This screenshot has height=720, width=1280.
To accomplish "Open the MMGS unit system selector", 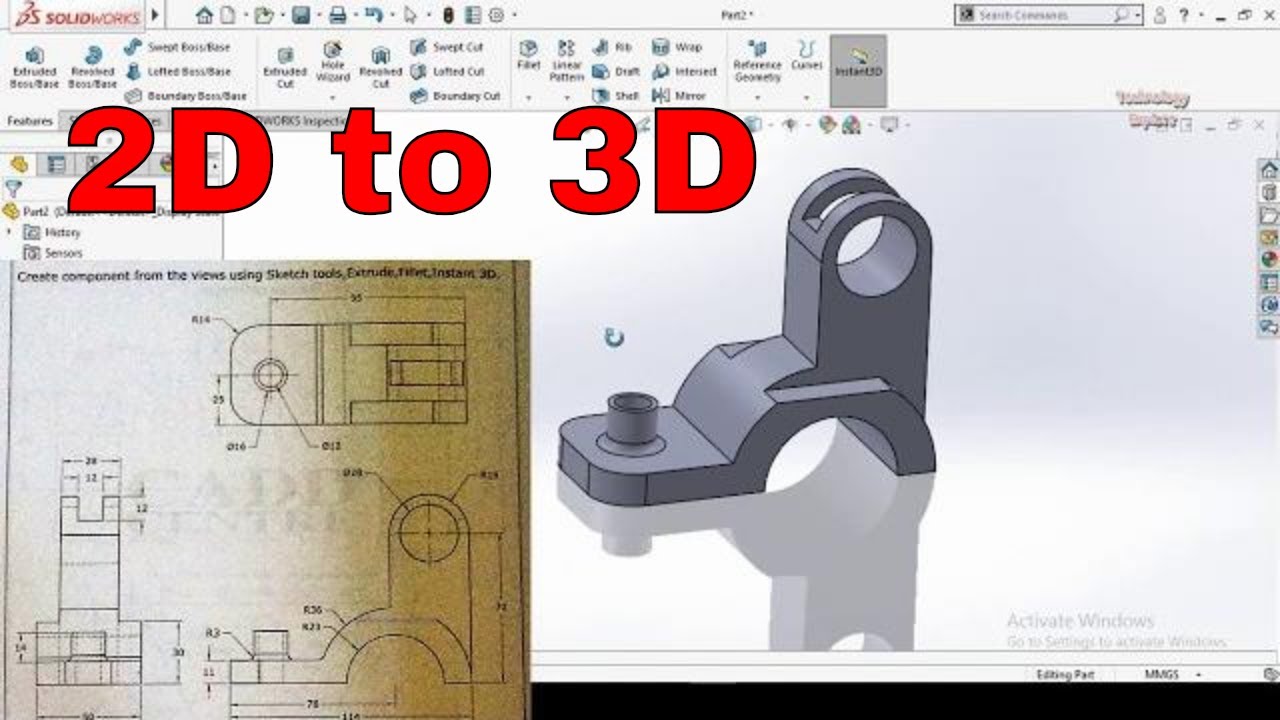I will coord(1172,675).
